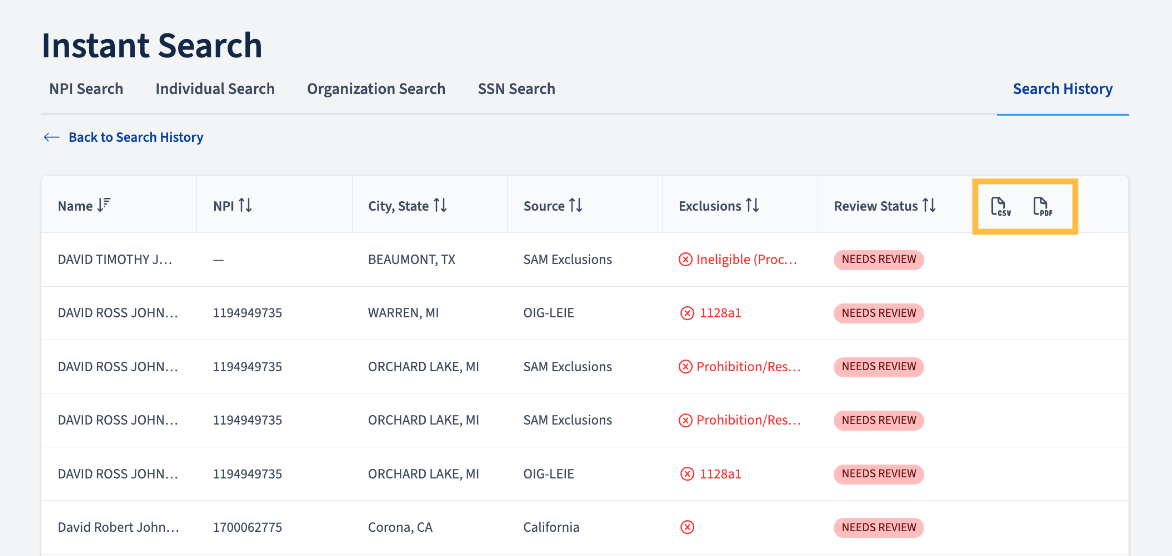Open the NPI Search tab

pyautogui.click(x=86, y=89)
